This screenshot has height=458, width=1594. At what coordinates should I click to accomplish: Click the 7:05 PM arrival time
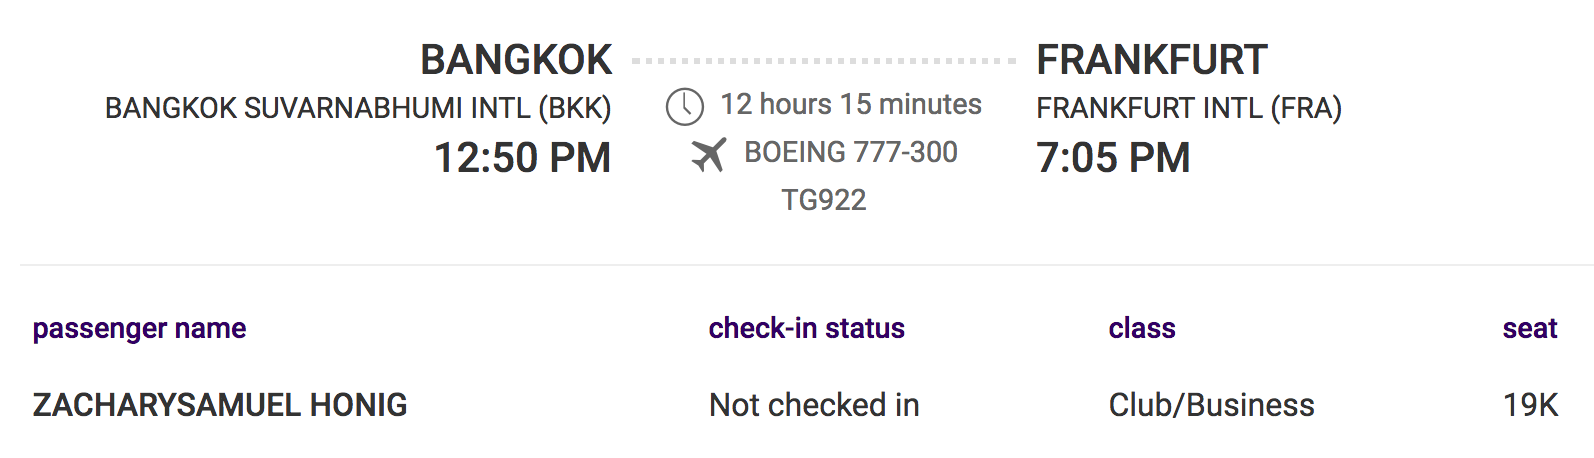pyautogui.click(x=1113, y=158)
